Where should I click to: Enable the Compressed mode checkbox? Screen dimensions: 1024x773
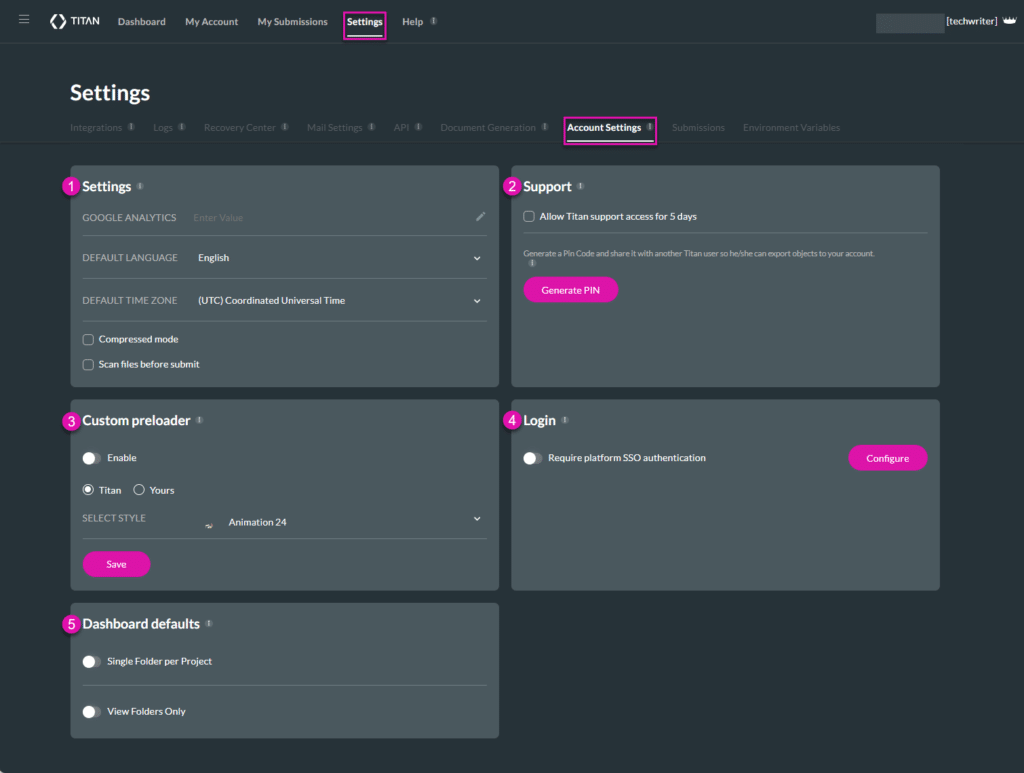(88, 339)
